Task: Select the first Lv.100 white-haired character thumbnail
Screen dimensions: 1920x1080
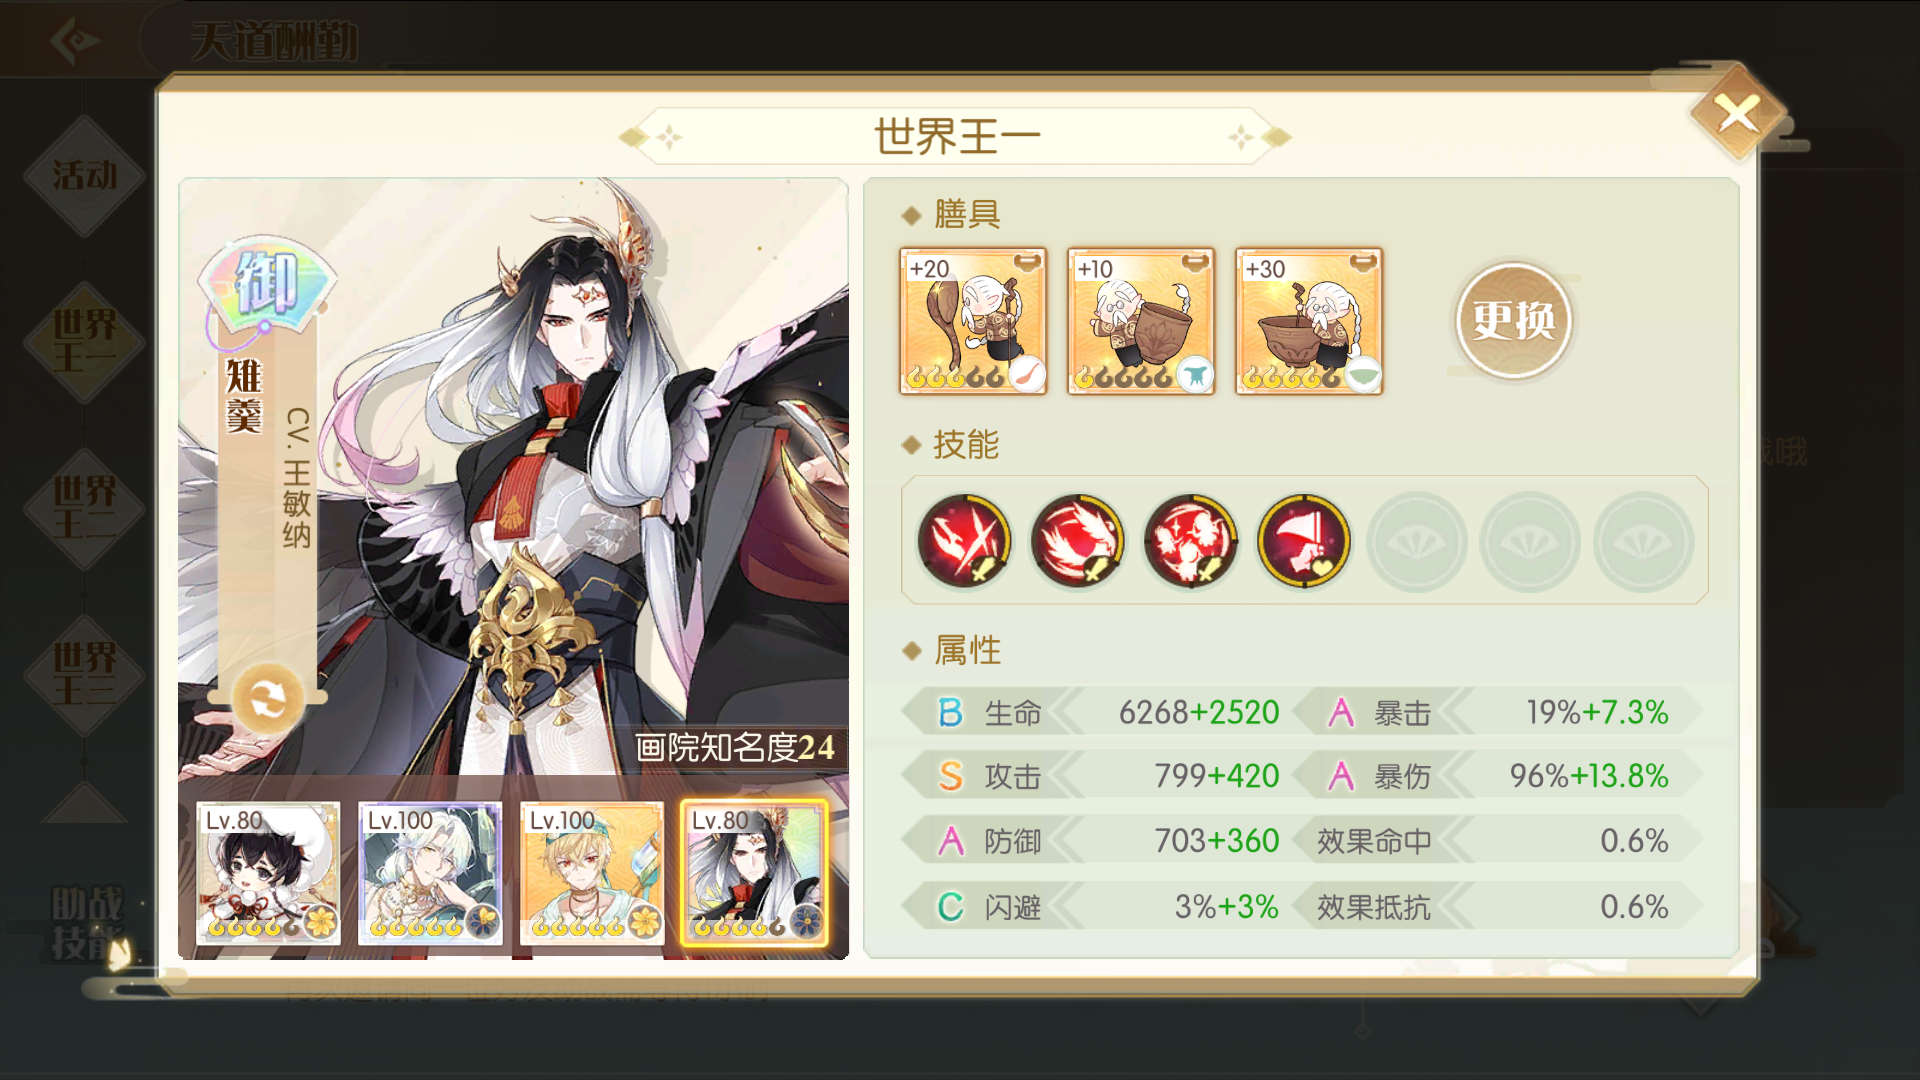Action: coord(430,873)
